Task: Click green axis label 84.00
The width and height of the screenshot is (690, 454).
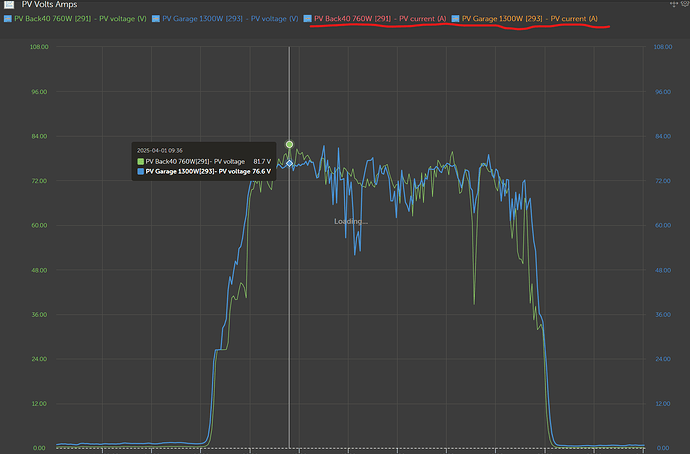Action: point(39,136)
